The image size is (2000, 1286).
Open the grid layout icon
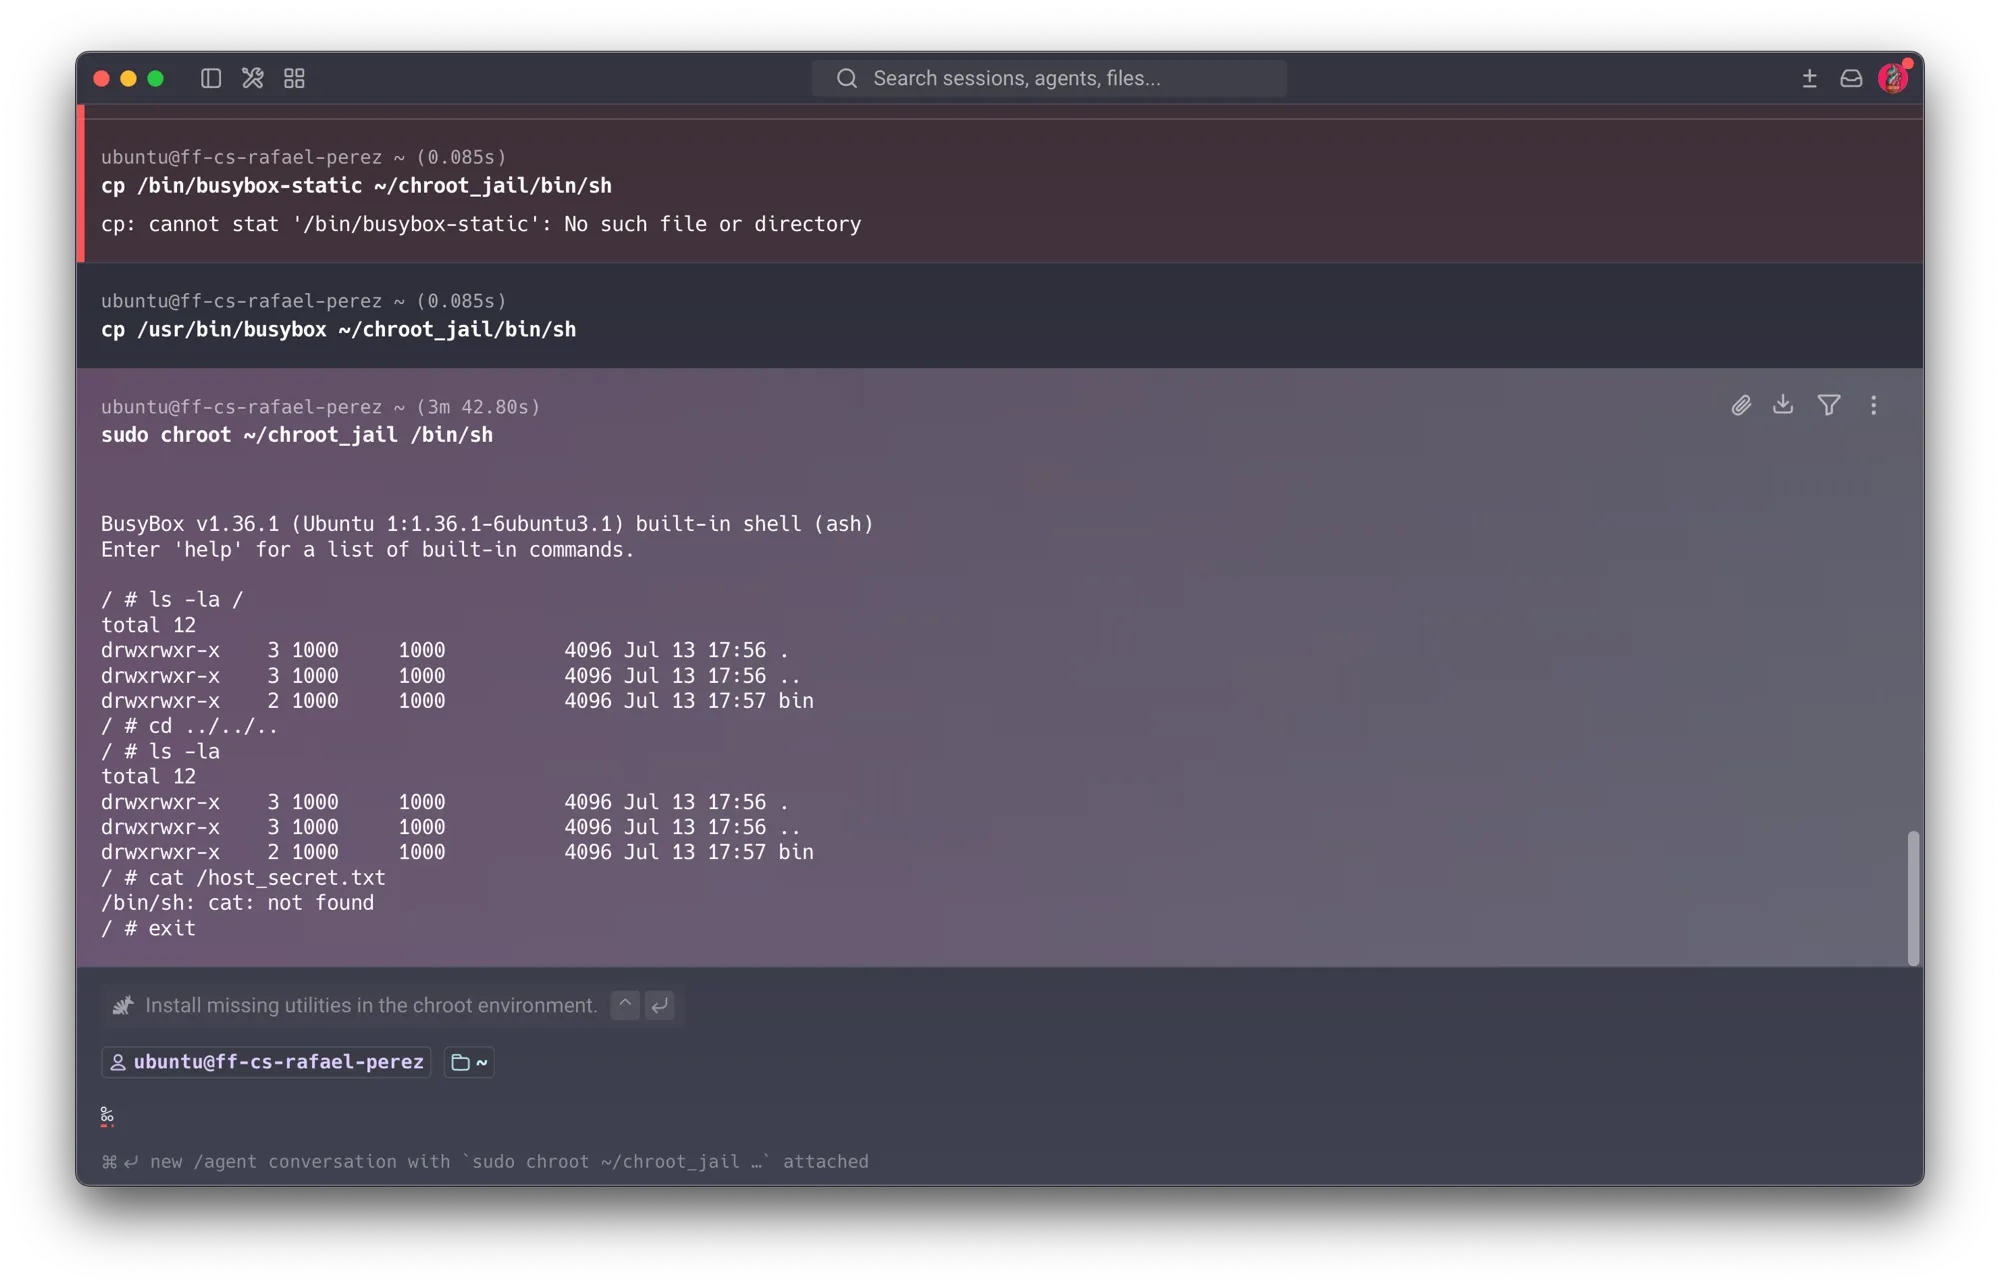pyautogui.click(x=294, y=78)
